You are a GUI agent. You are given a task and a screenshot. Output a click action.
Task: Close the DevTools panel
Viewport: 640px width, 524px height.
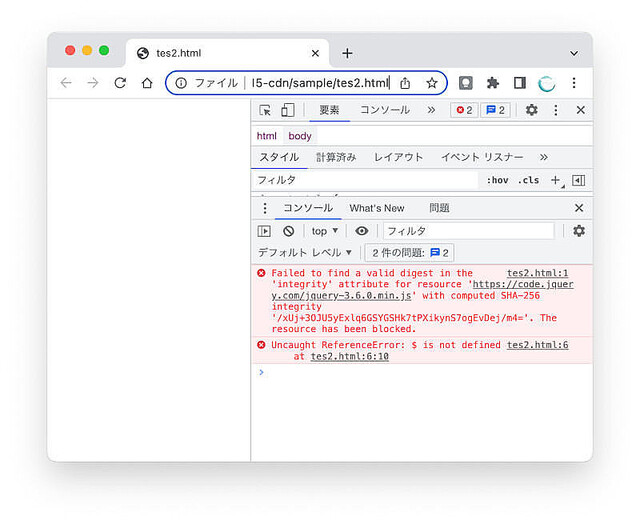580,110
